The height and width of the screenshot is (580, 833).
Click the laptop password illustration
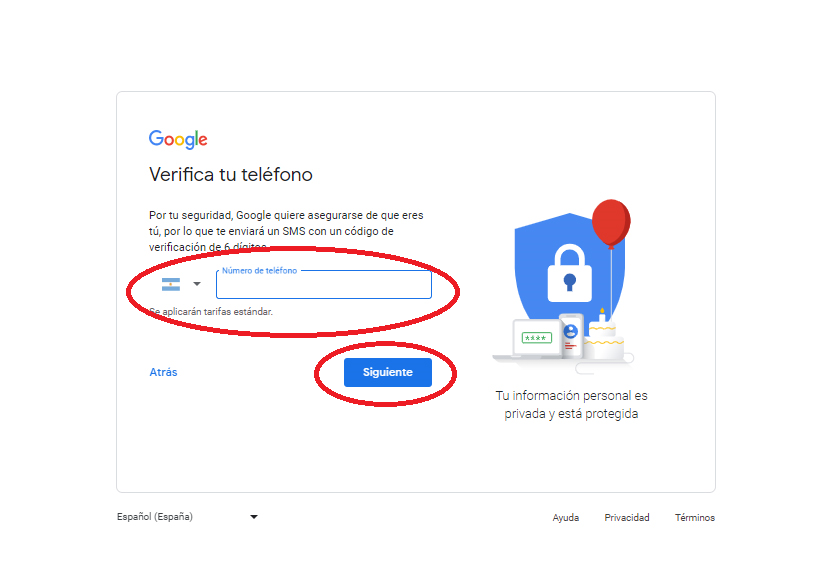(x=537, y=338)
